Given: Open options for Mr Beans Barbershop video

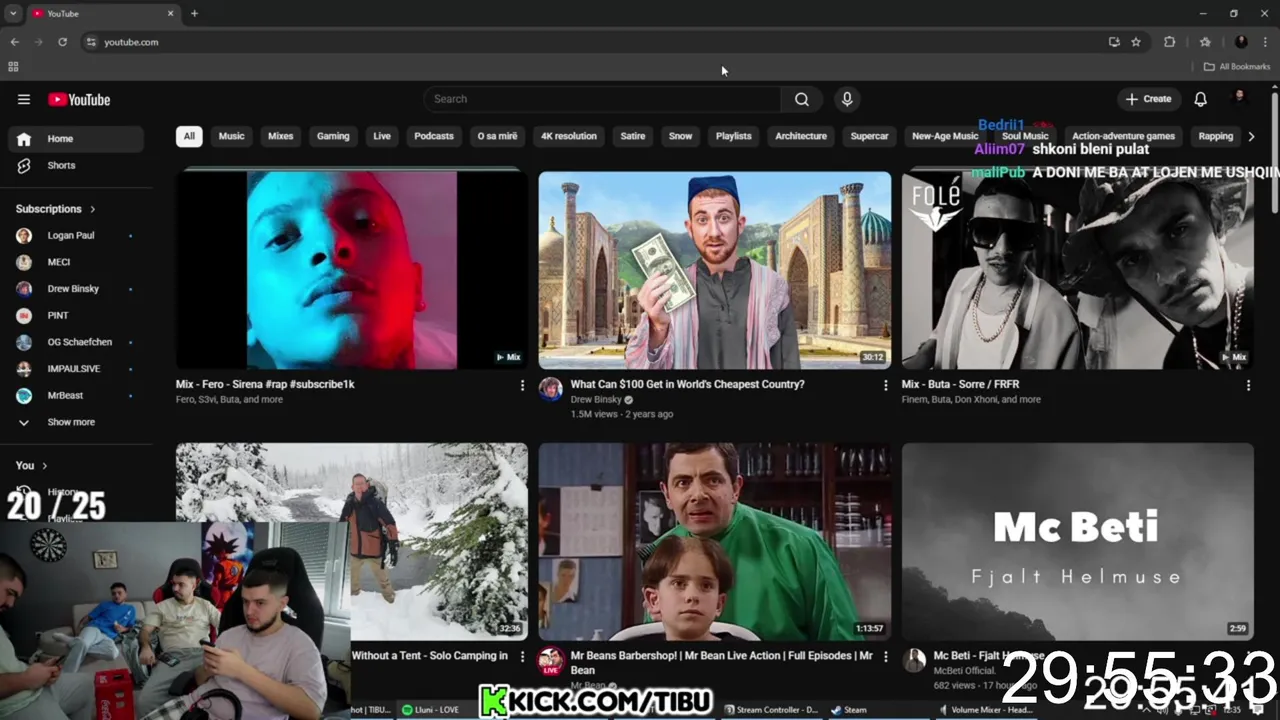Looking at the screenshot, I should (x=885, y=656).
